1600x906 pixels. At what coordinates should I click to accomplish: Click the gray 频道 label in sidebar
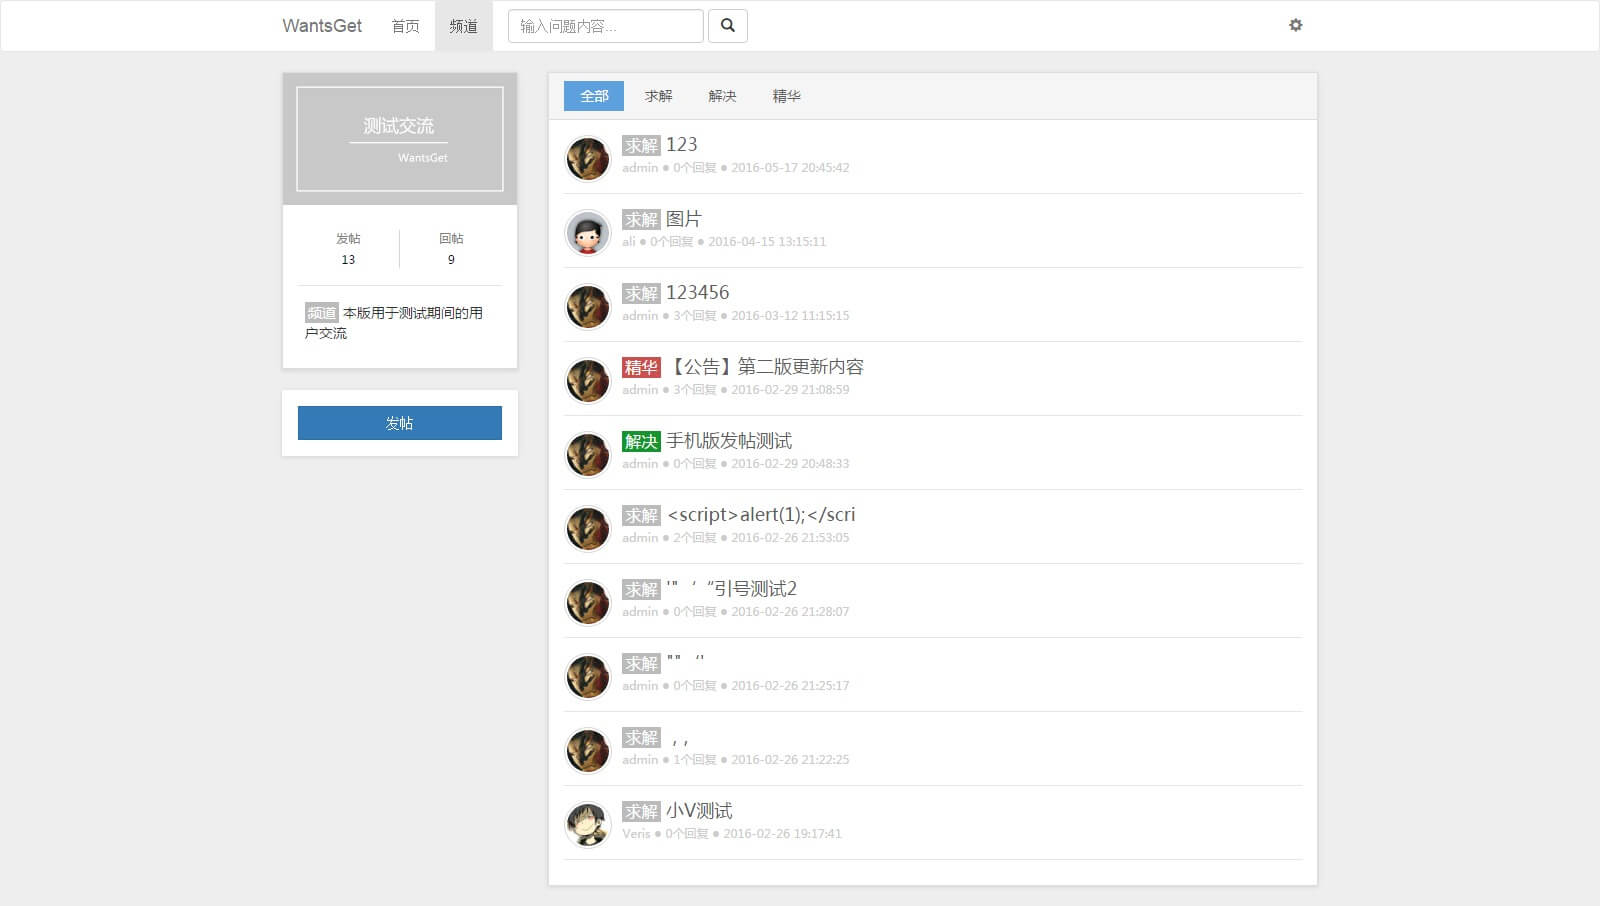click(321, 313)
